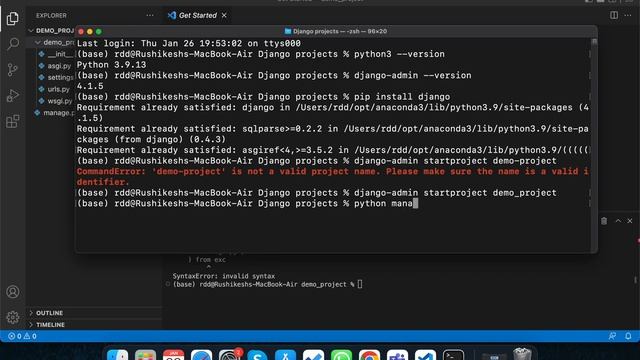Image resolution: width=640 pixels, height=360 pixels.
Task: Click the '4.1.5' Django version output
Action: point(90,86)
